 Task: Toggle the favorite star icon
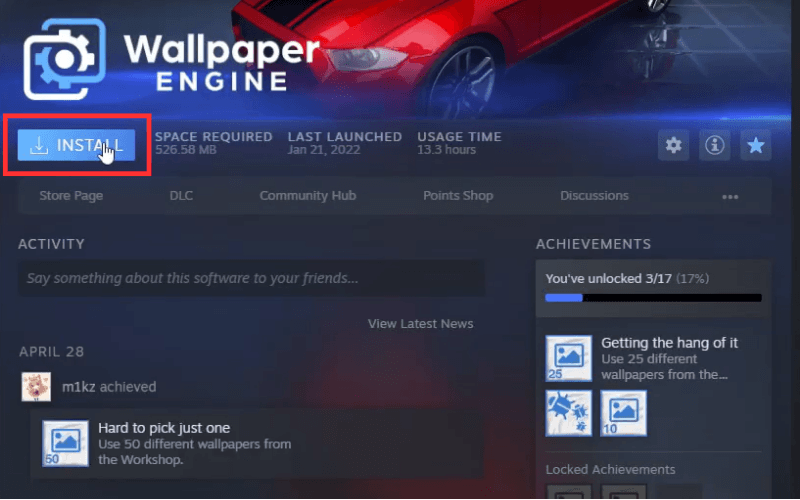(756, 145)
